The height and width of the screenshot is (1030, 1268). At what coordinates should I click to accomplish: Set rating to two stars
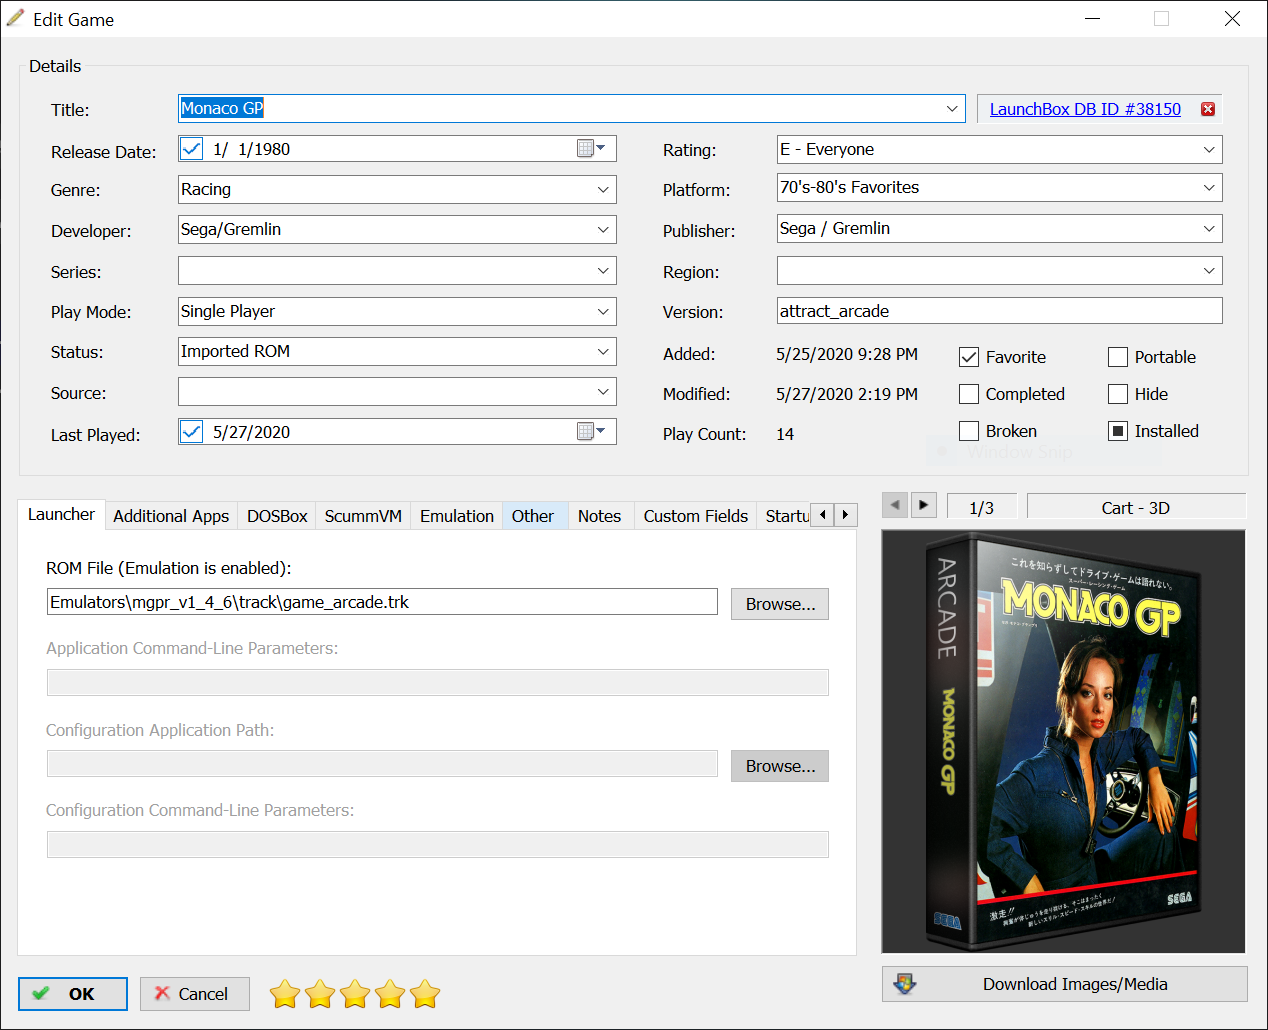pos(320,994)
